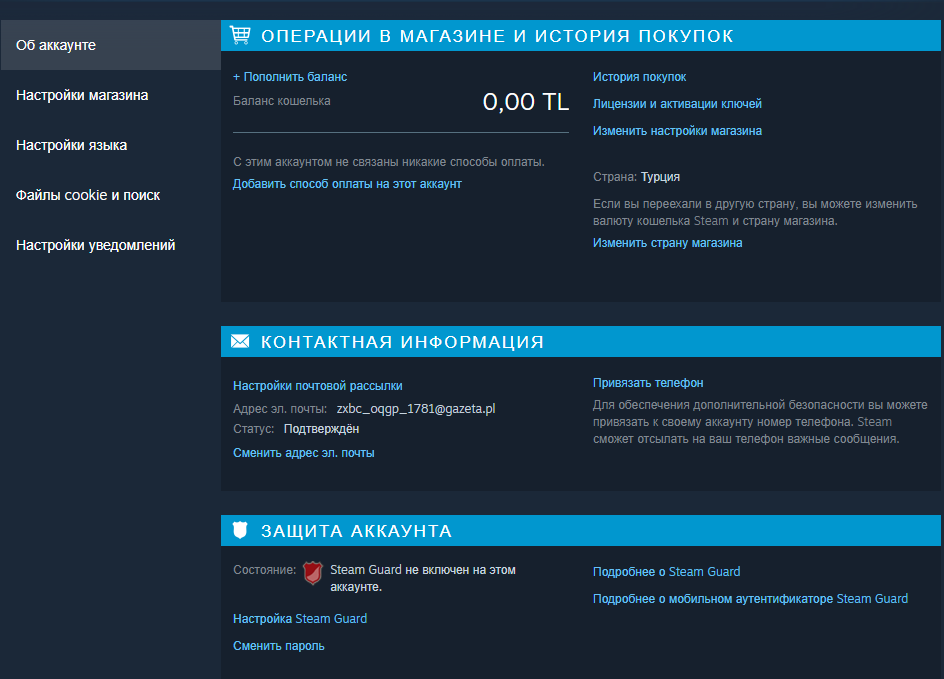Open Подробнее о Steam Guard link
The width and height of the screenshot is (944, 679).
(666, 572)
